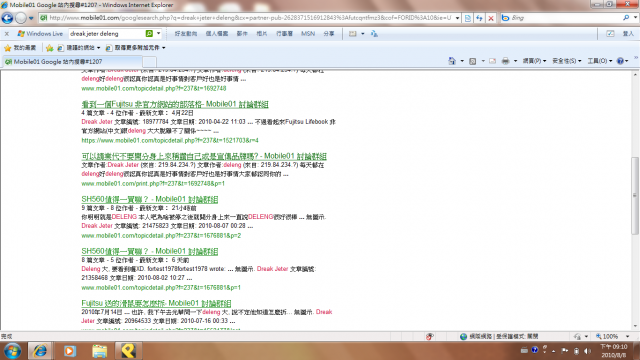Open the 安全性(S) menu

point(567,61)
